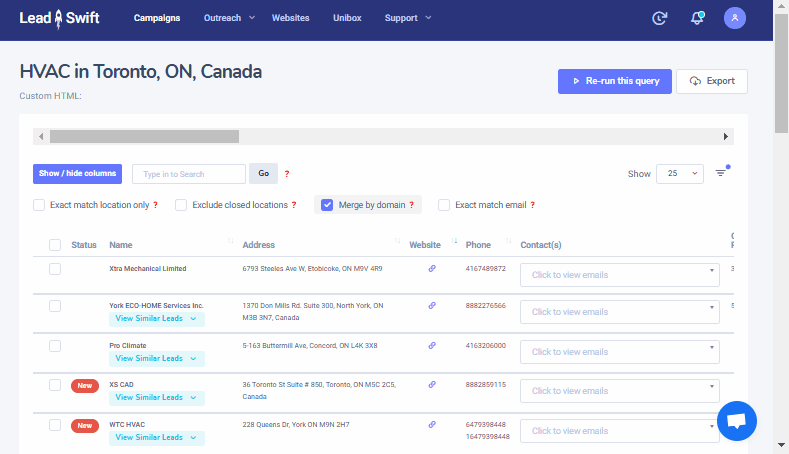This screenshot has width=789, height=454.
Task: Enable Exact match email
Action: tap(444, 205)
